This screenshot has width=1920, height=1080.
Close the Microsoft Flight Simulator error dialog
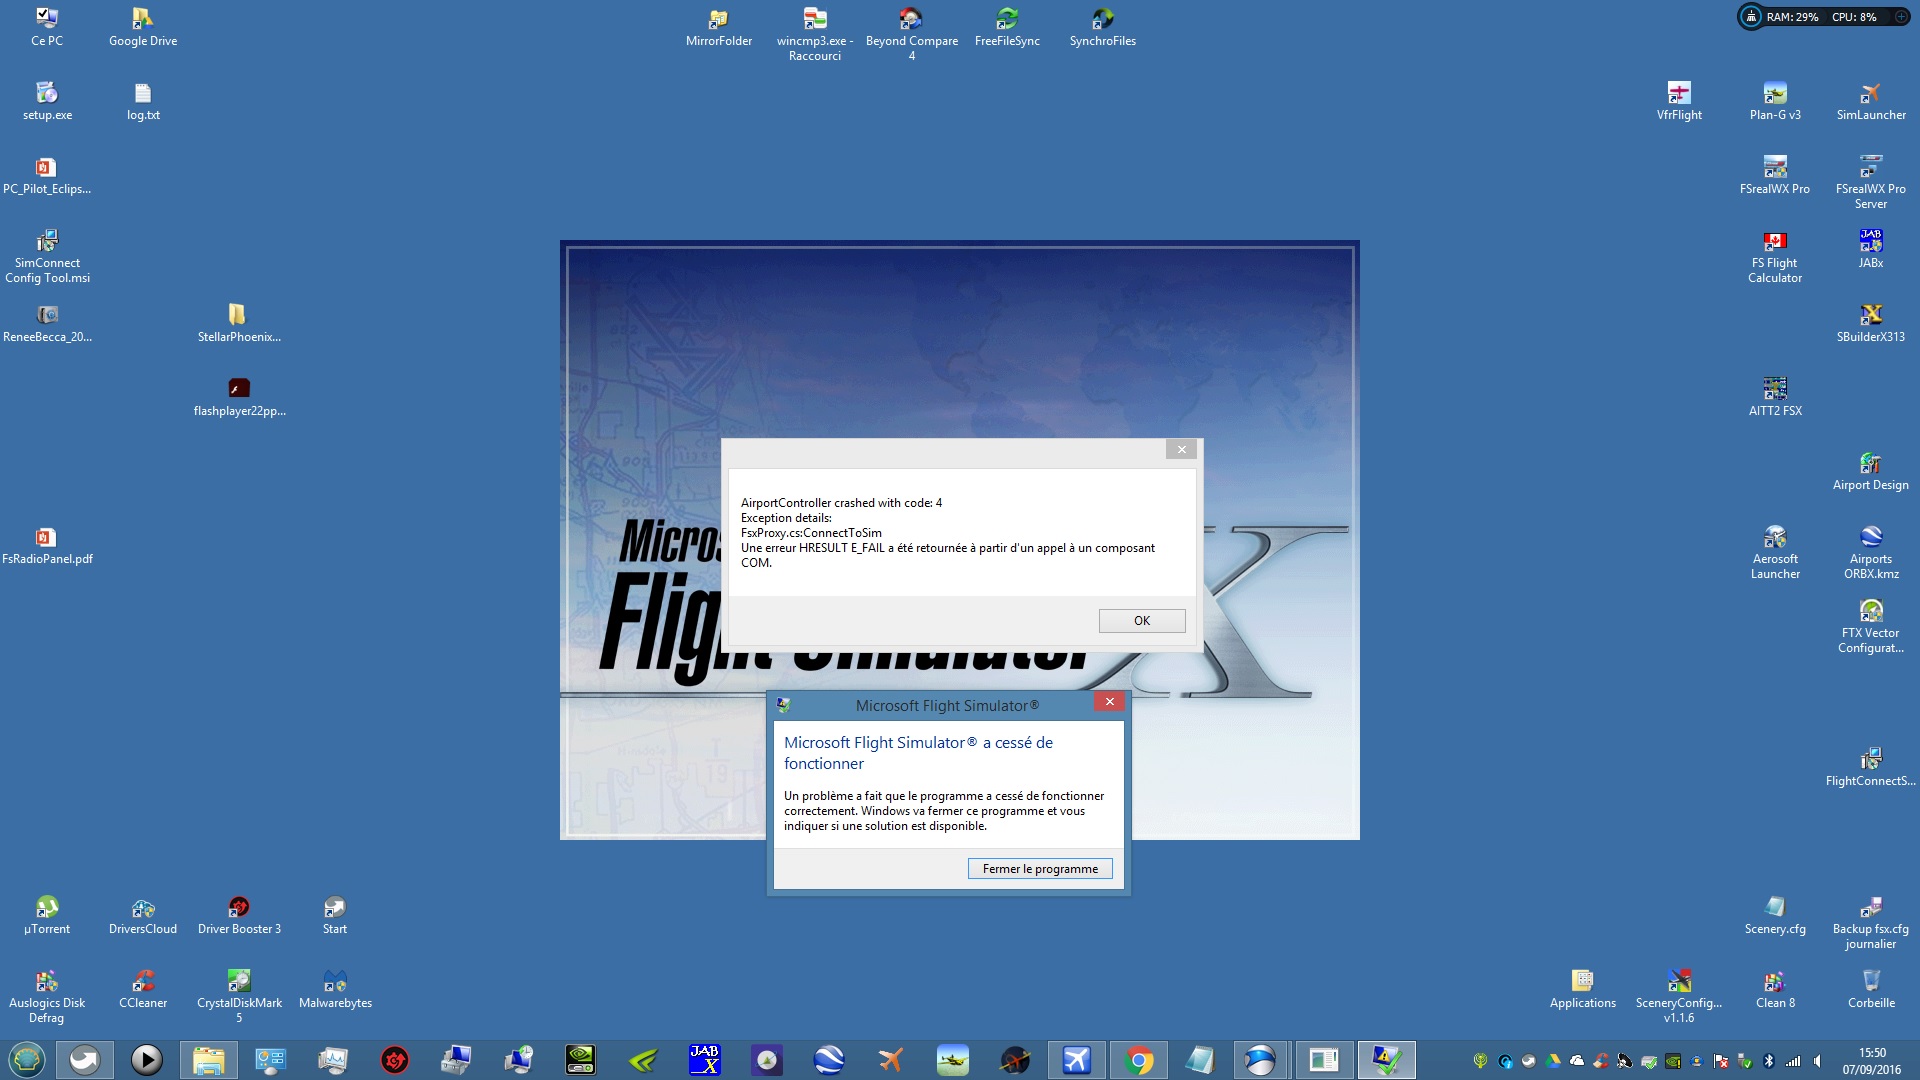pos(1109,702)
